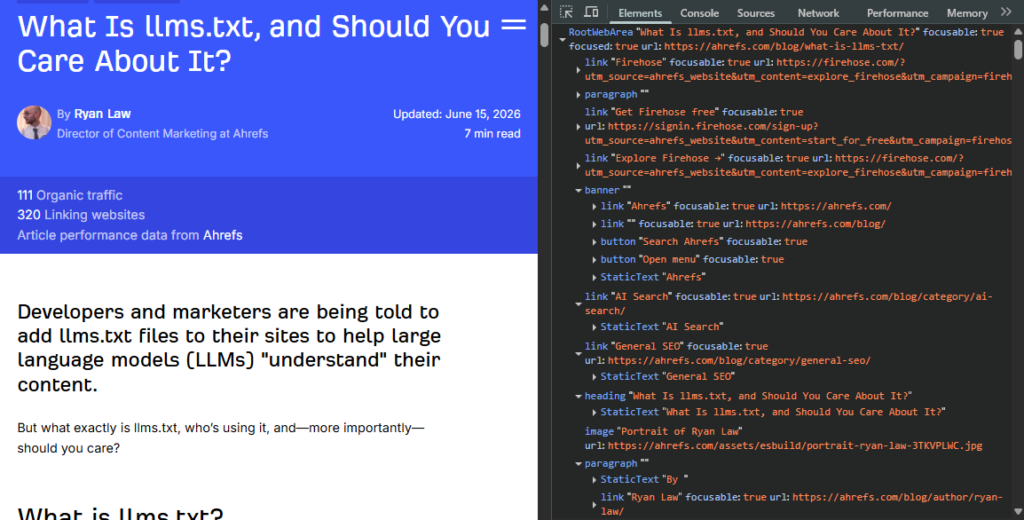
Task: Click the inspect element picker icon
Action: 566,12
